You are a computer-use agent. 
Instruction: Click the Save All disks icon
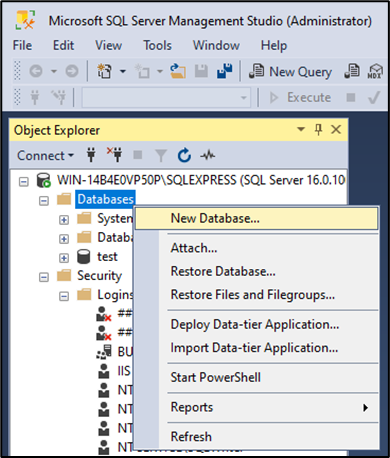click(225, 71)
